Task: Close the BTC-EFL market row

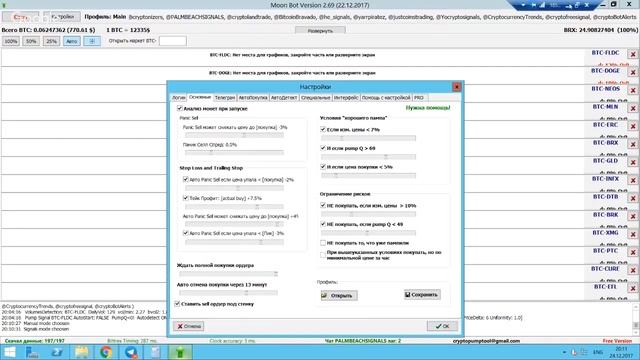Action: (x=633, y=288)
